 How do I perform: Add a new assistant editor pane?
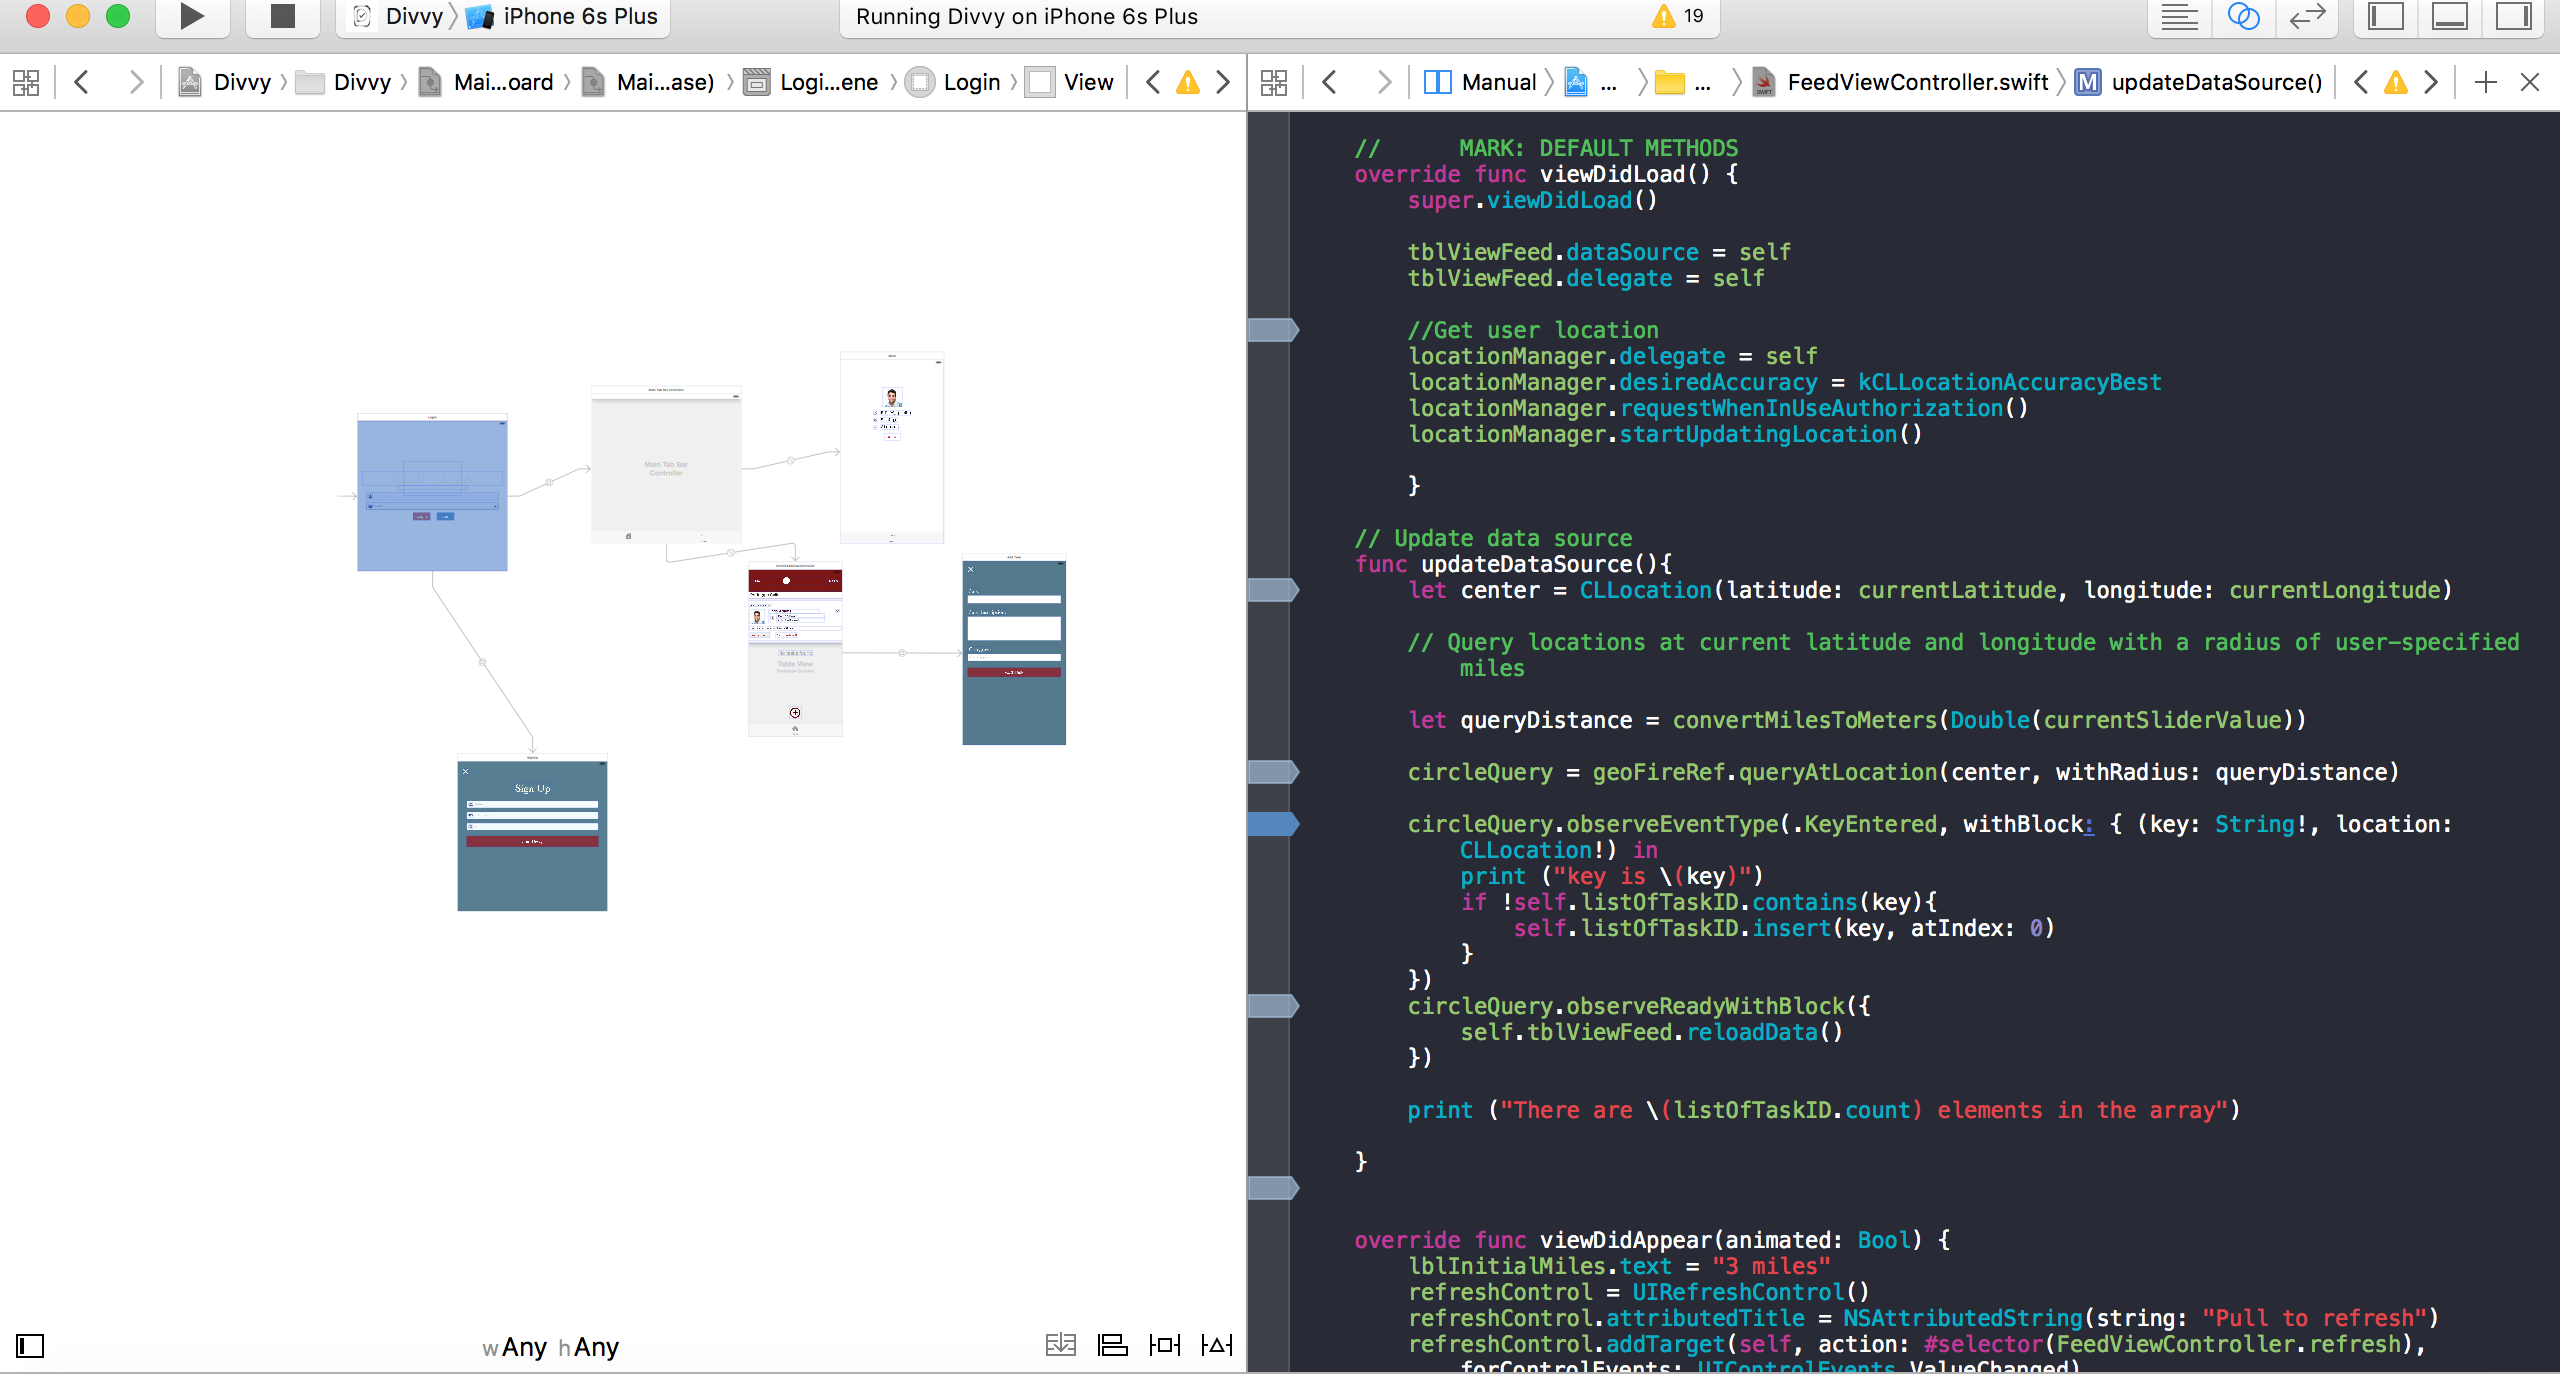pos(2486,82)
